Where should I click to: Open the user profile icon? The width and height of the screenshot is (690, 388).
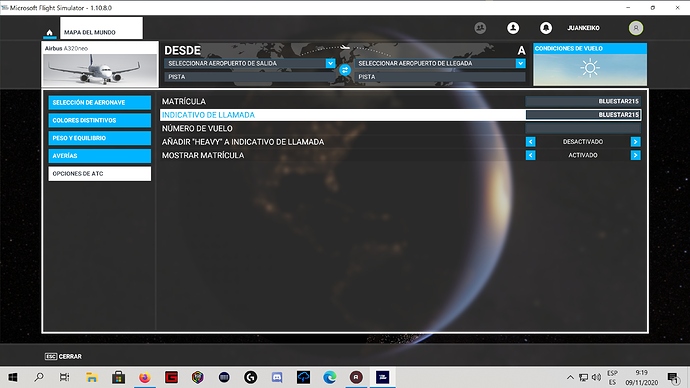point(513,28)
